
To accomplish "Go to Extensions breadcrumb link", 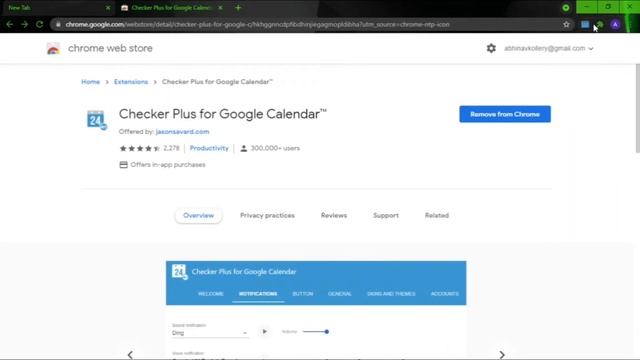I will coord(131,82).
